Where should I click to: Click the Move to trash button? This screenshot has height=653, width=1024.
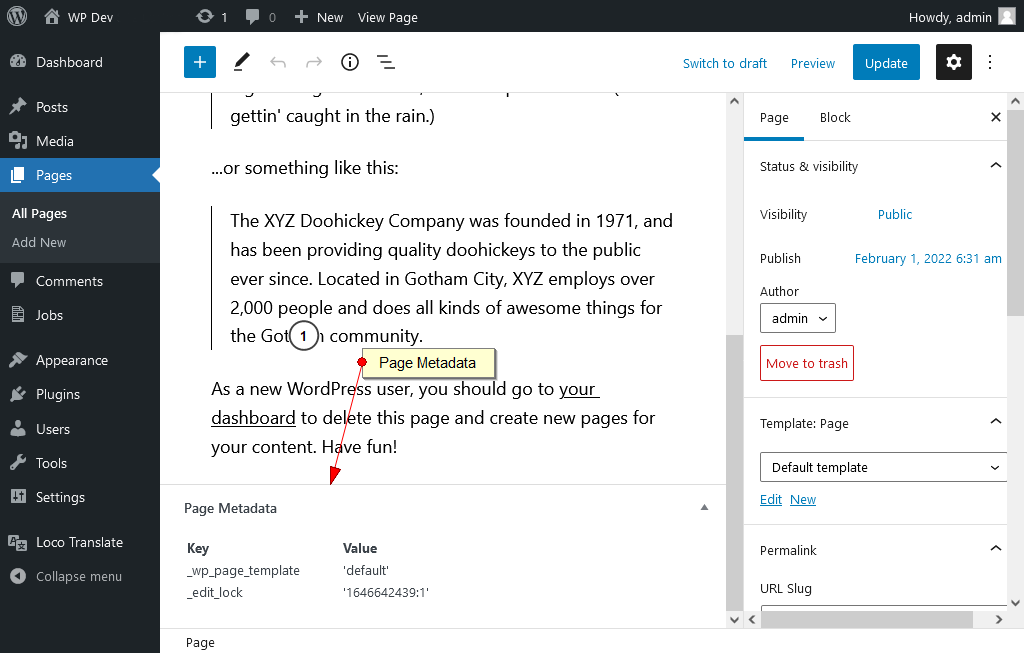tap(806, 363)
